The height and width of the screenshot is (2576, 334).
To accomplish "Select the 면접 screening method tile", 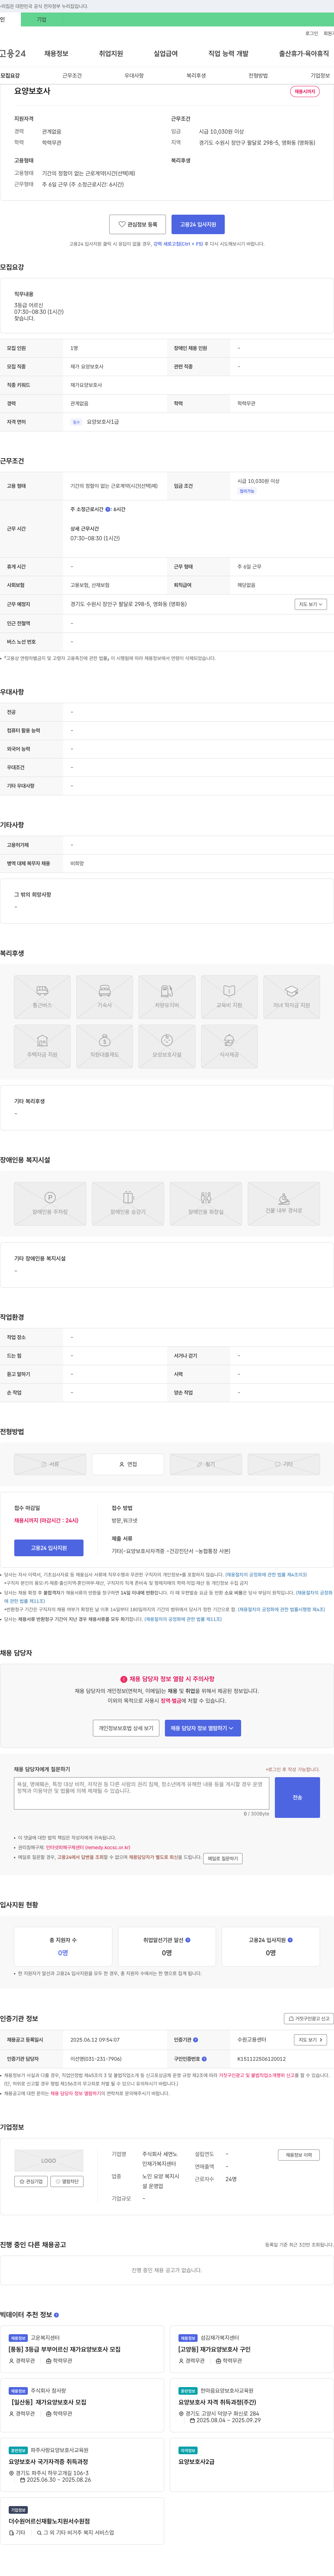I will coord(128,1464).
